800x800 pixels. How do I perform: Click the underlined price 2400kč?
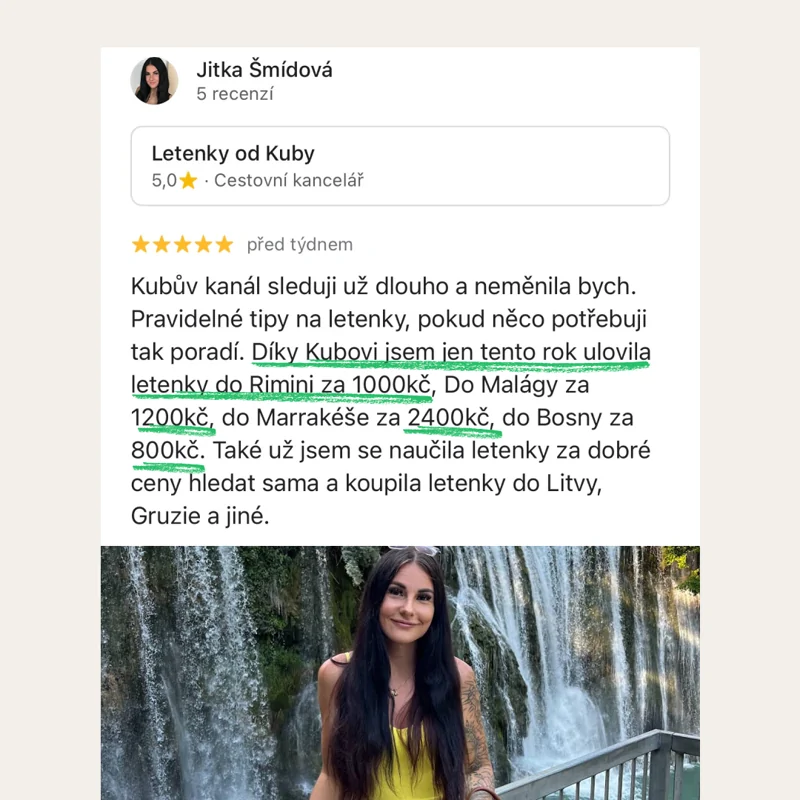click(450, 417)
